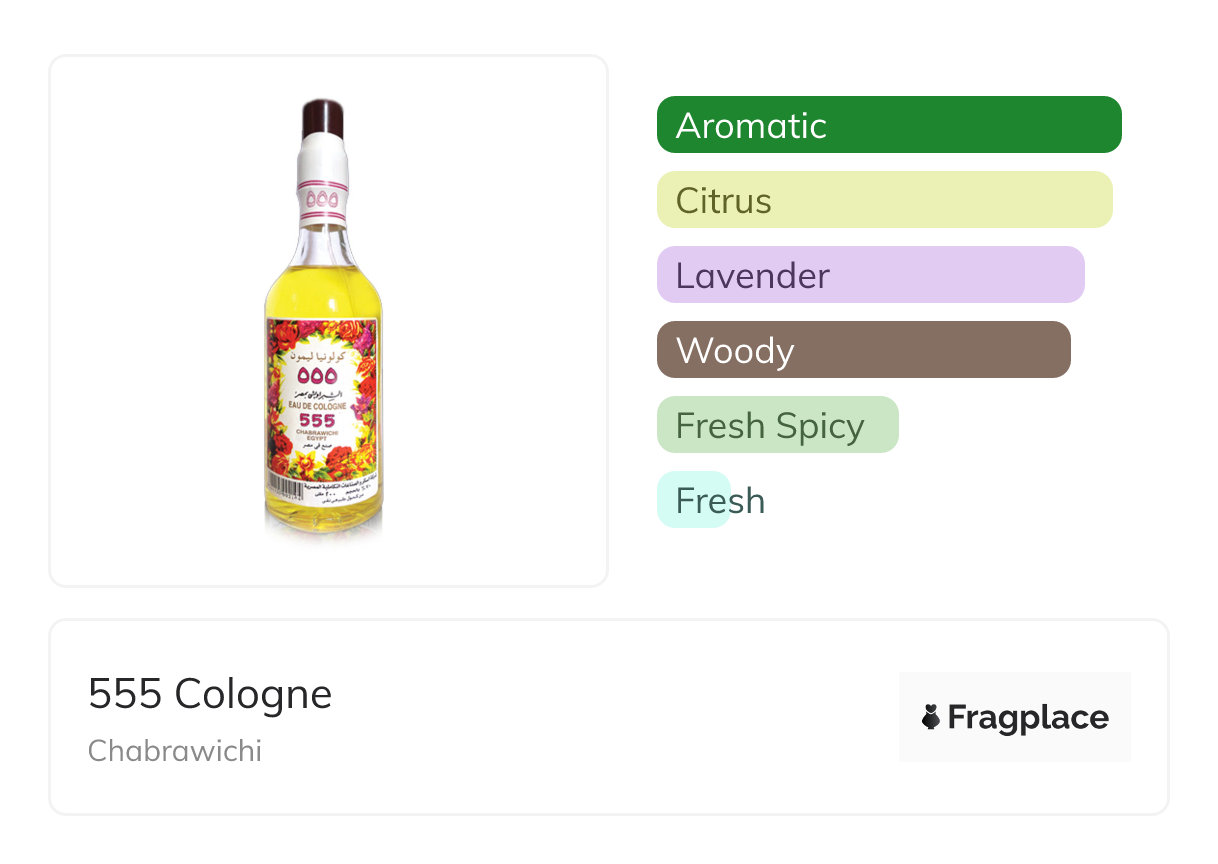Click the Fragplace perfume bottle logo icon
Viewport: 1218px width, 864px height.
point(930,717)
